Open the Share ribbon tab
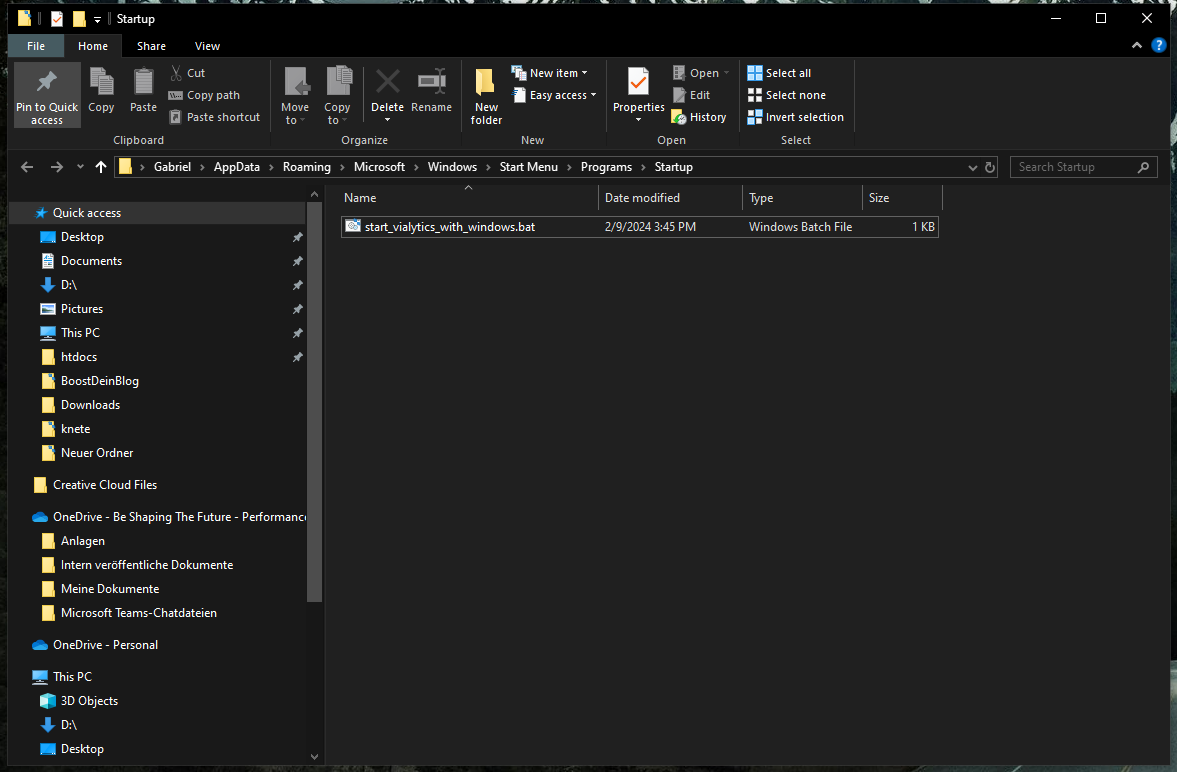The image size is (1177, 772). click(x=151, y=46)
